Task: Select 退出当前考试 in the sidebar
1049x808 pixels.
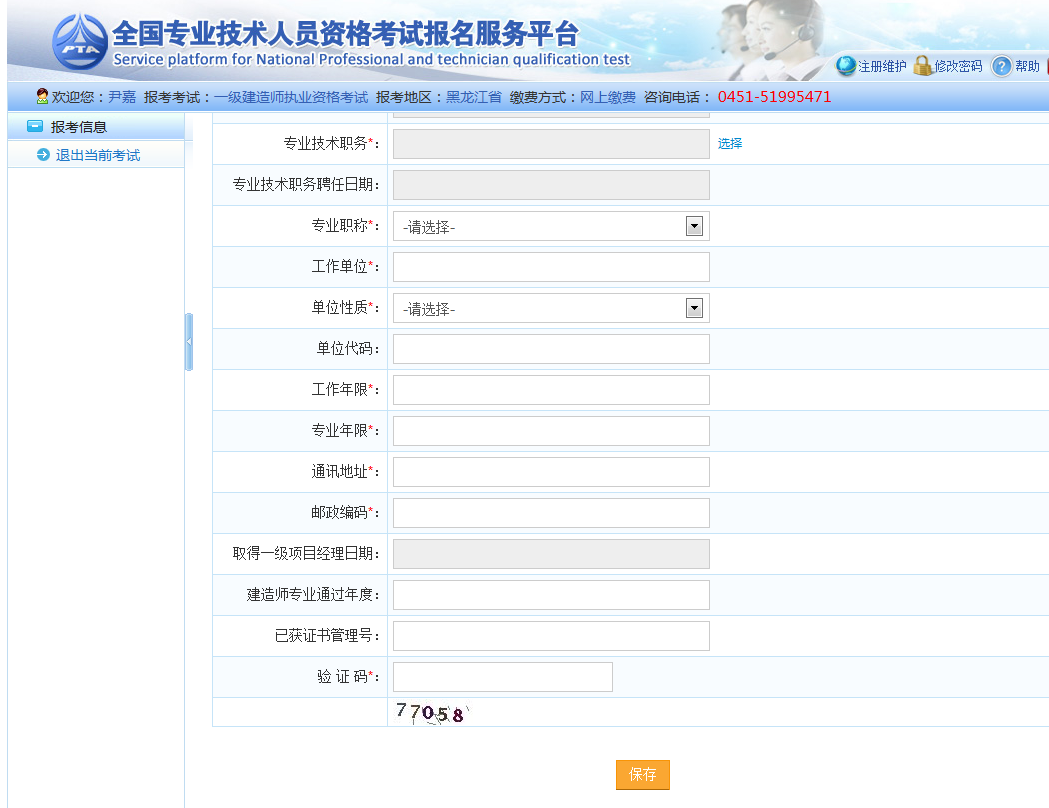Action: tap(98, 155)
